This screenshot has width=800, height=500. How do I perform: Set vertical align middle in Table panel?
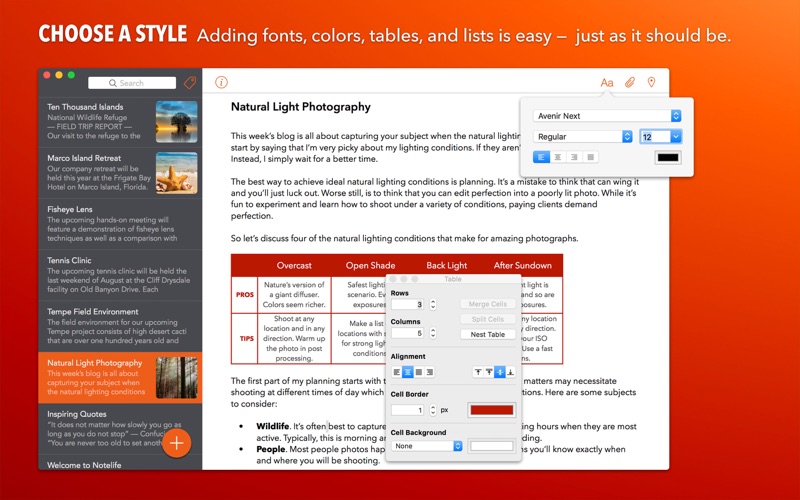(x=500, y=372)
